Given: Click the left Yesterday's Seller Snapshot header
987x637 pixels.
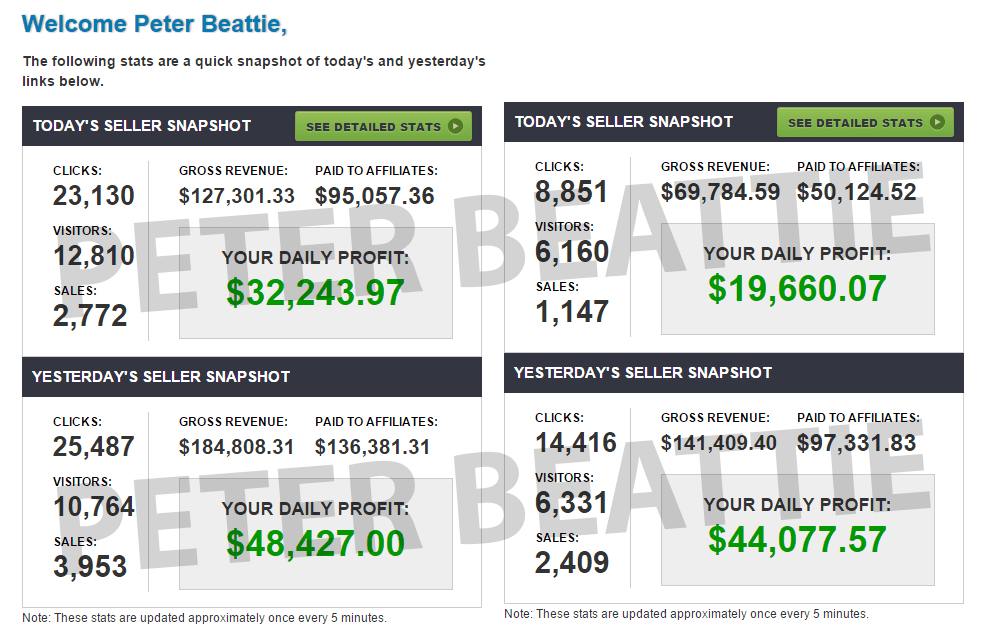Looking at the screenshot, I should click(161, 377).
